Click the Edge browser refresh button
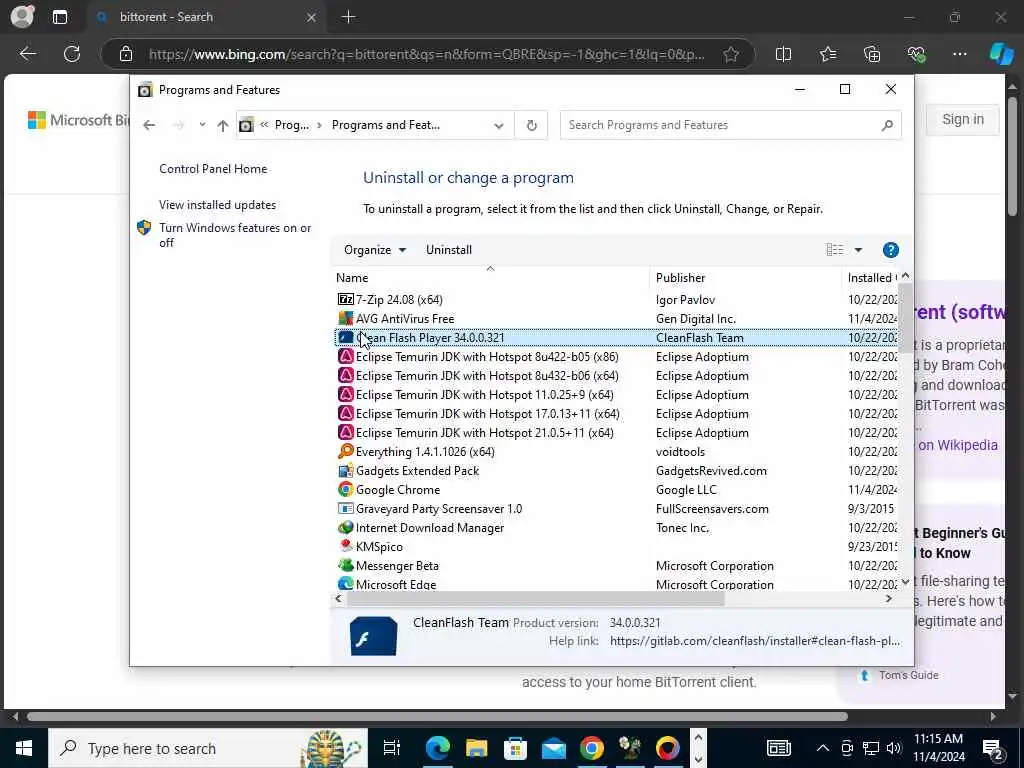 pyautogui.click(x=72, y=54)
